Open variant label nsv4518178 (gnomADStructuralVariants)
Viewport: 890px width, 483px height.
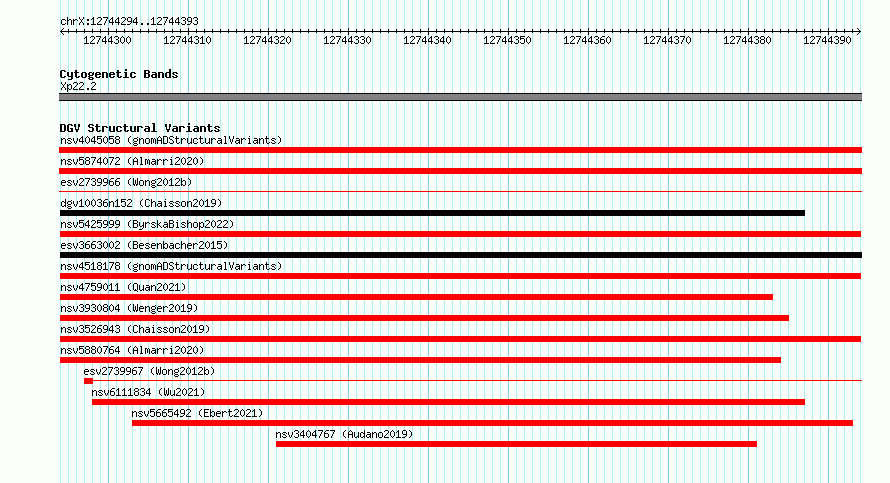[171, 266]
